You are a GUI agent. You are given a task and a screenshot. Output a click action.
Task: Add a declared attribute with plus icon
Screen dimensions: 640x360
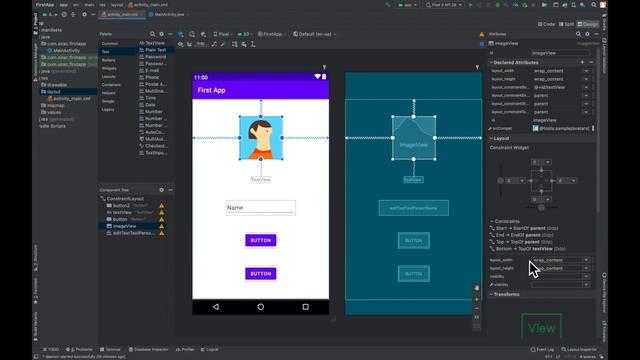(x=582, y=62)
